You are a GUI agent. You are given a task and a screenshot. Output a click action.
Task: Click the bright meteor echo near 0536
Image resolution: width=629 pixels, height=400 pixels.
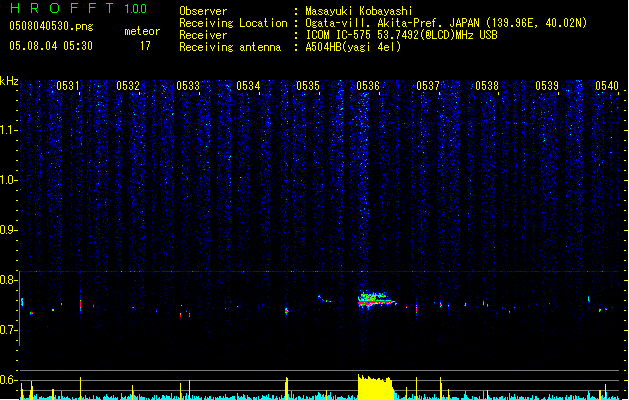pyautogui.click(x=376, y=300)
